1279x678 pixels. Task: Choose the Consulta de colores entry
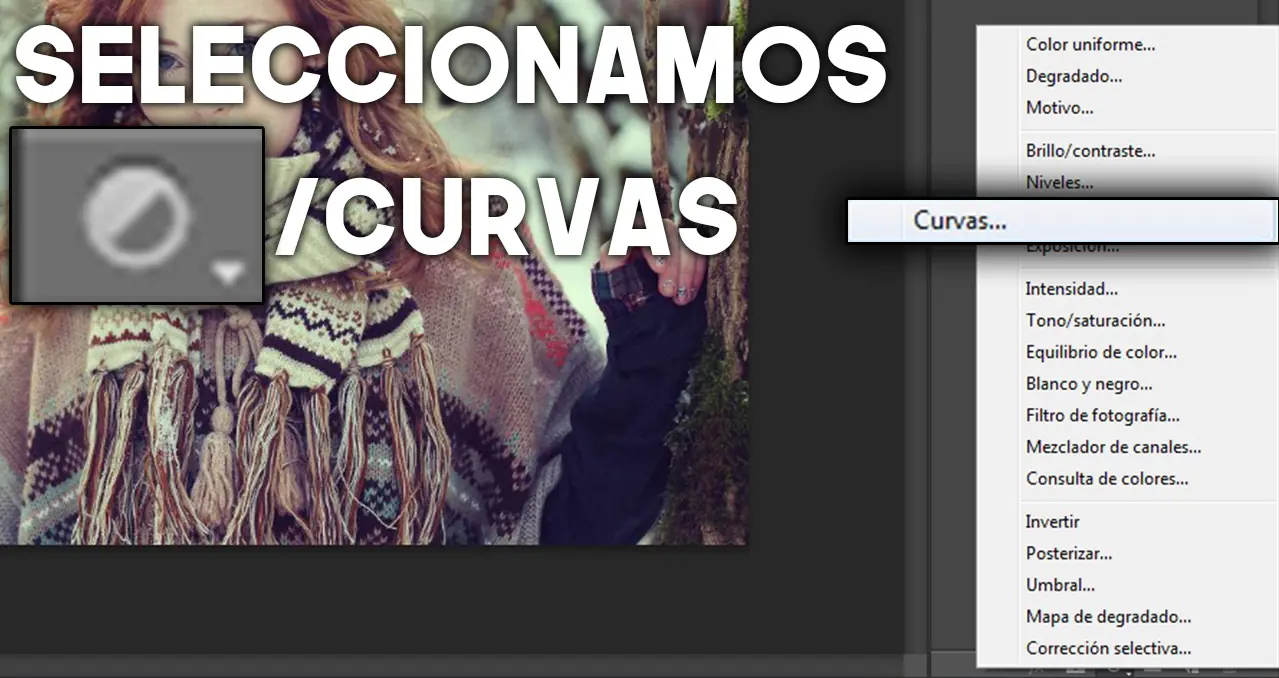(x=1107, y=479)
